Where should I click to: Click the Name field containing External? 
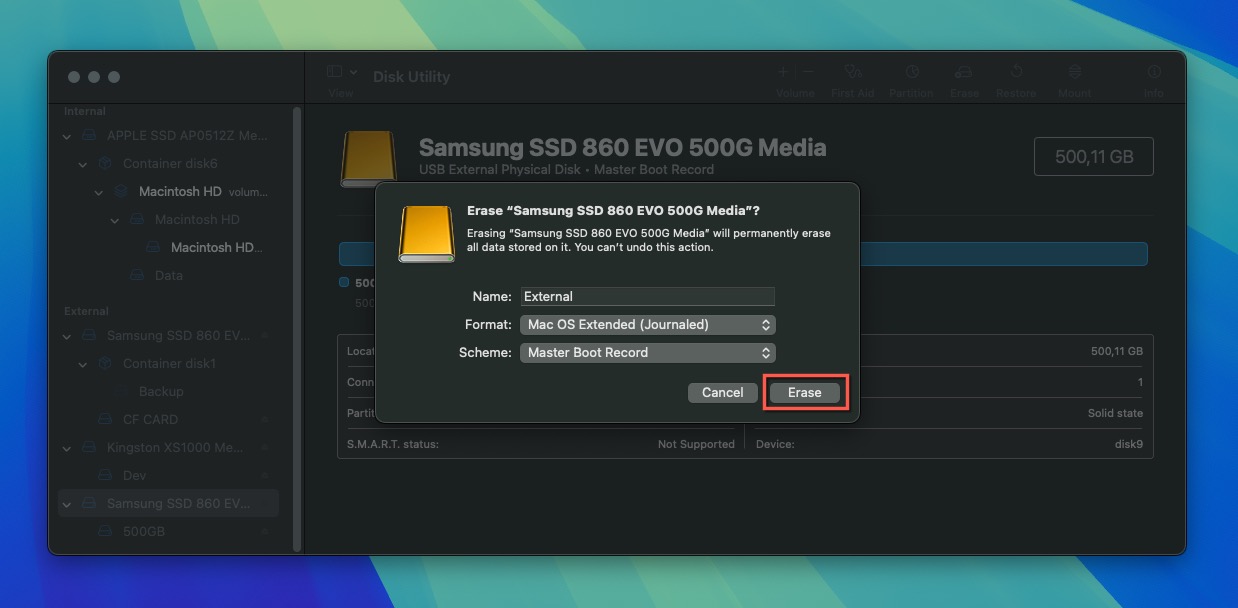pos(648,296)
